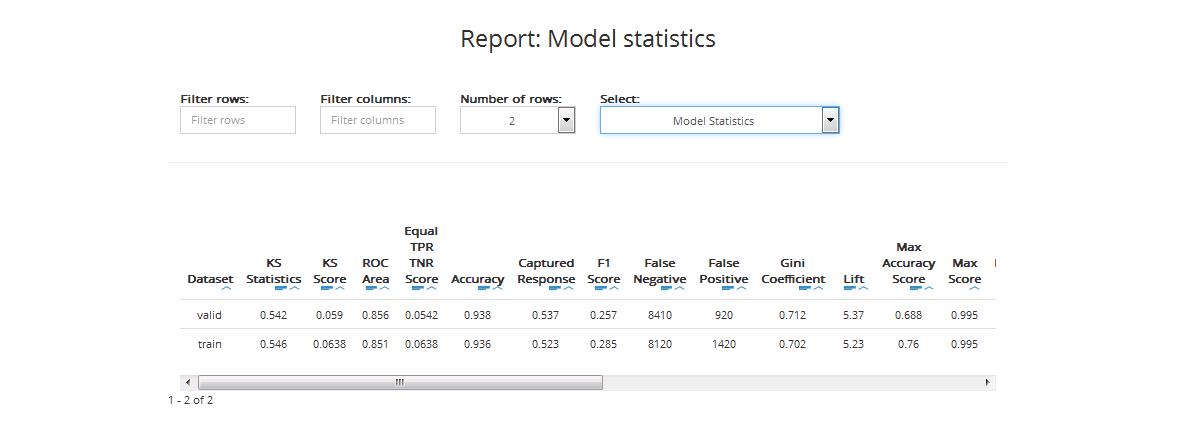
Task: Expand the Model Statistics select dropdown
Action: click(828, 121)
